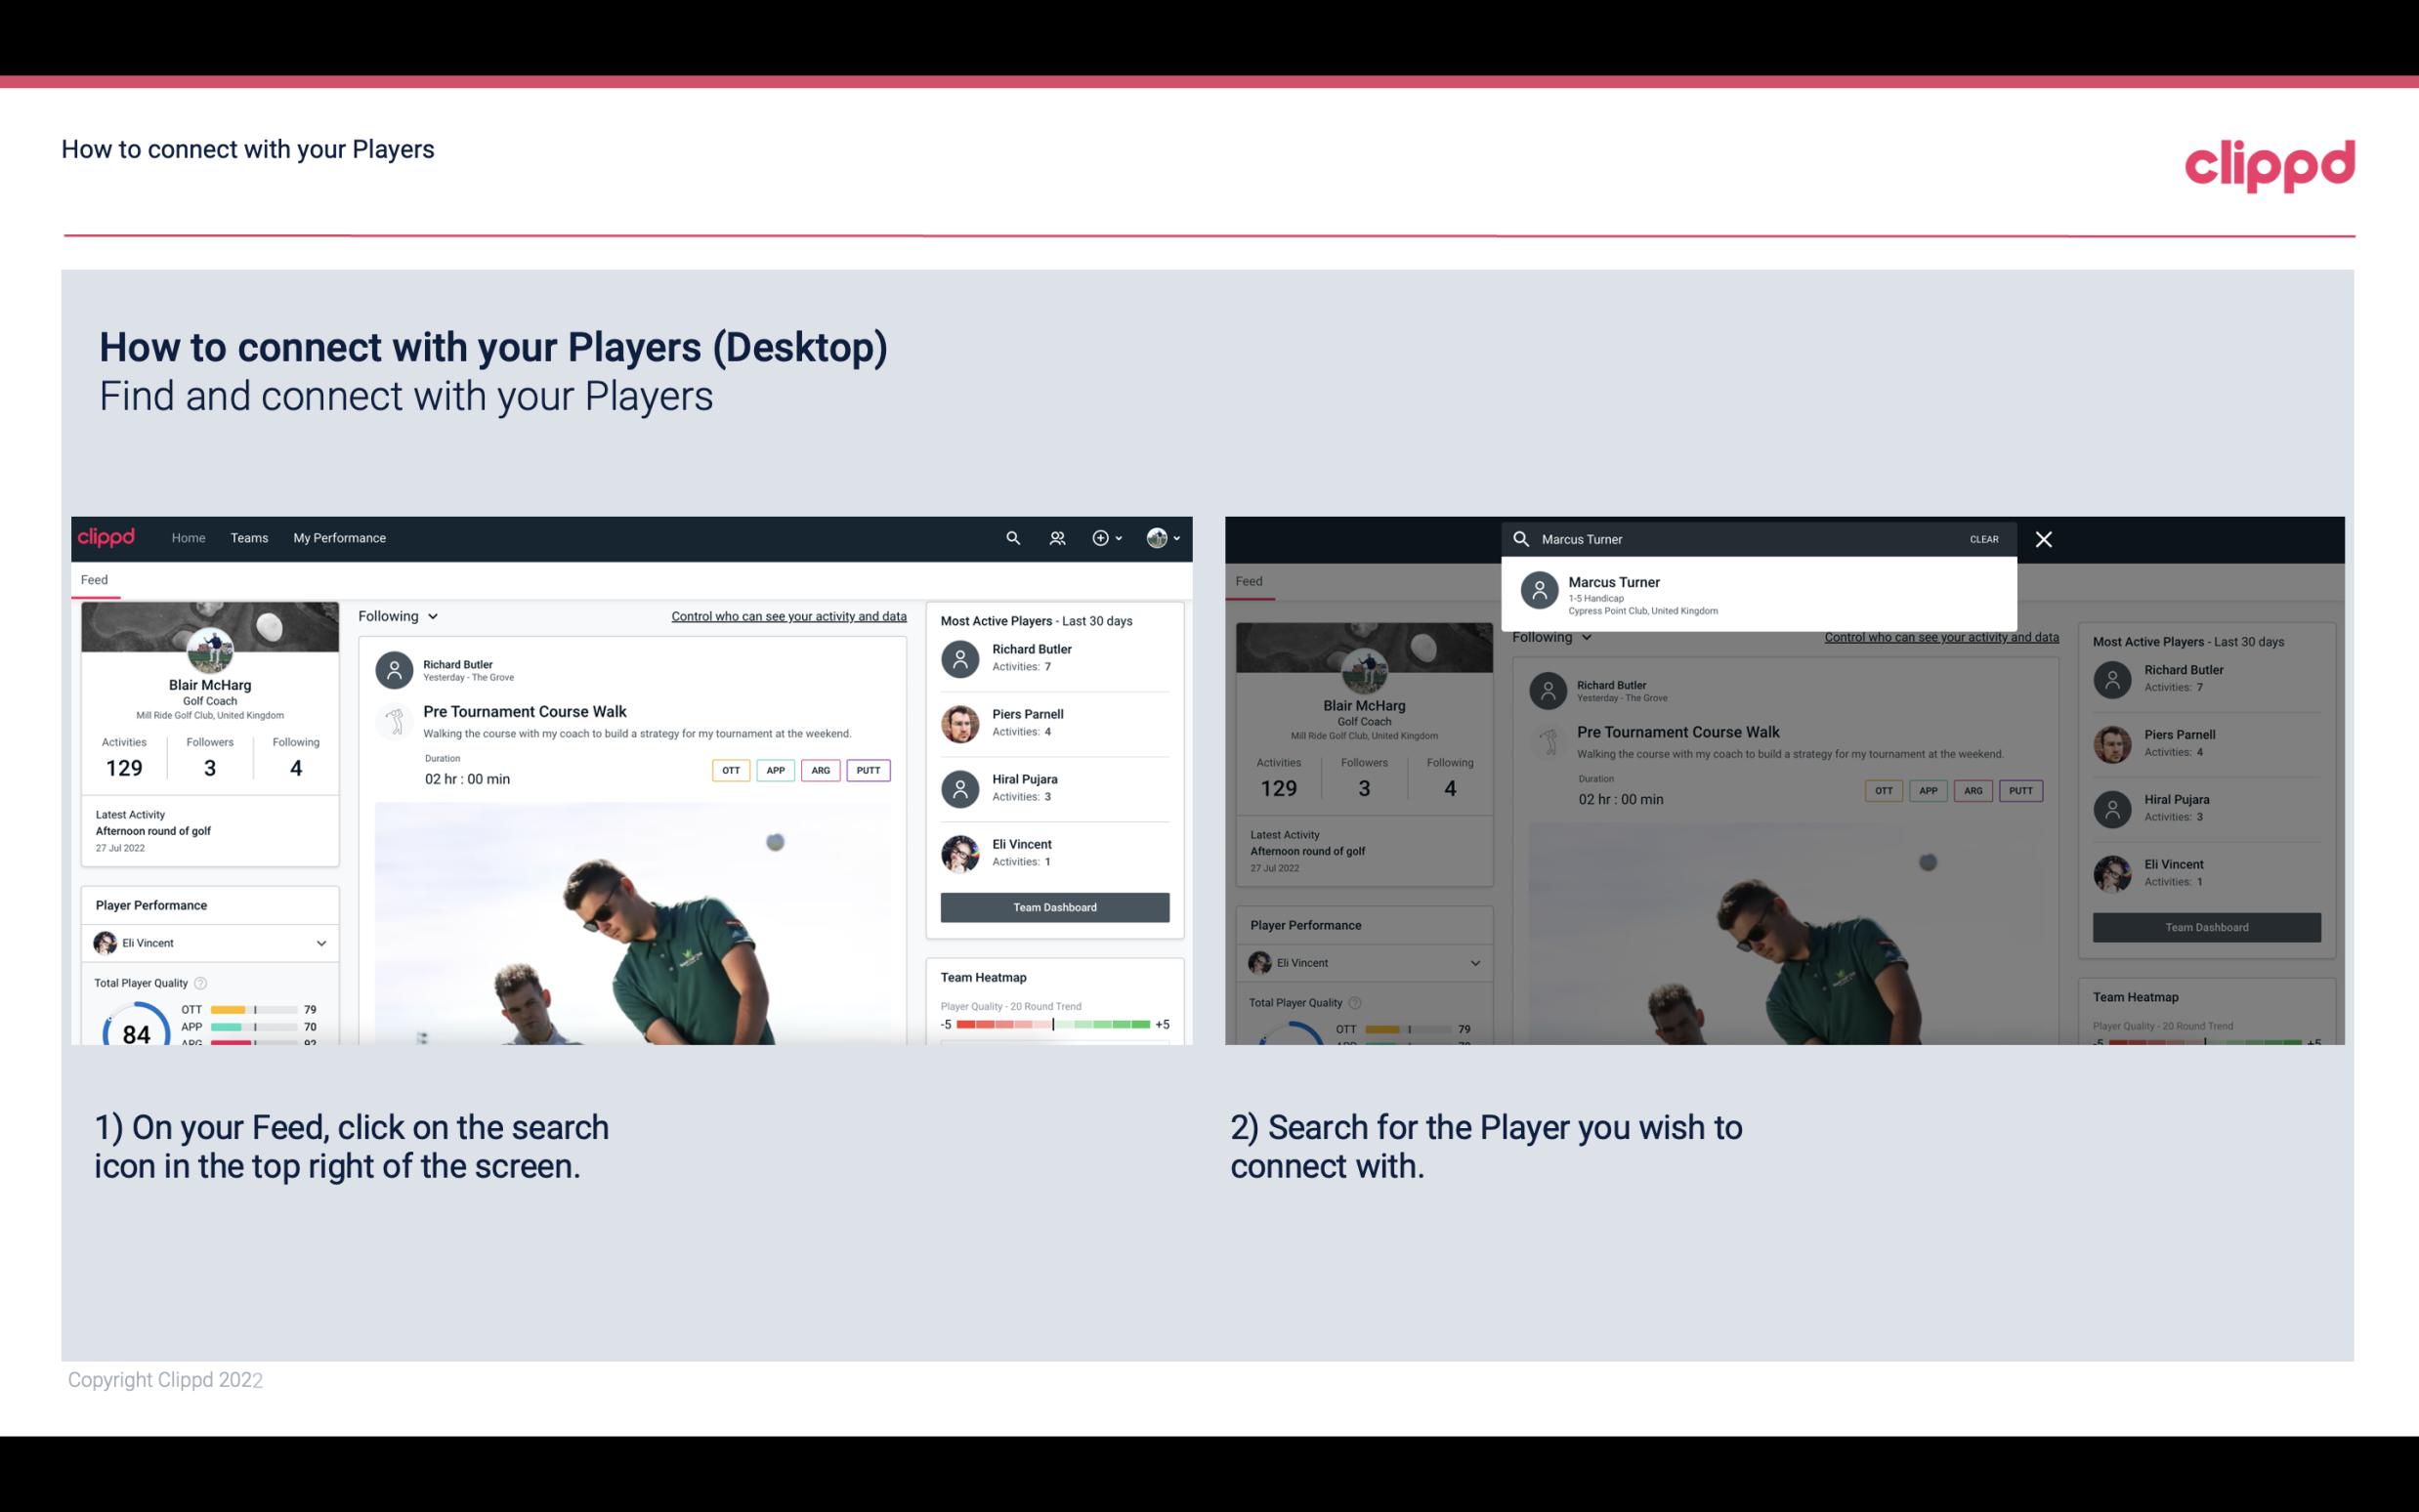Image resolution: width=2419 pixels, height=1512 pixels.
Task: Select the Home tab in navigation
Action: 187,538
